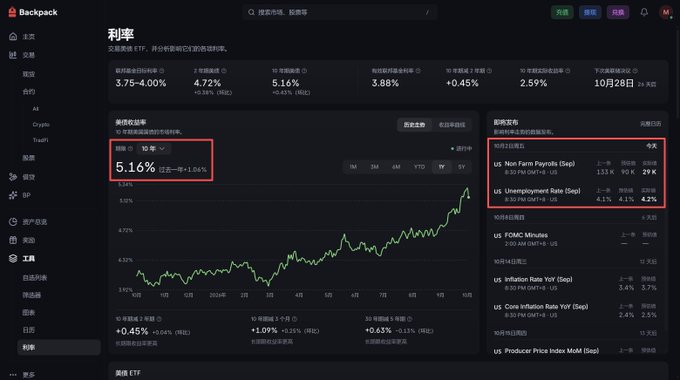This screenshot has height=380, width=680.
Task: Click the BP sparkle icon
Action: (13, 195)
